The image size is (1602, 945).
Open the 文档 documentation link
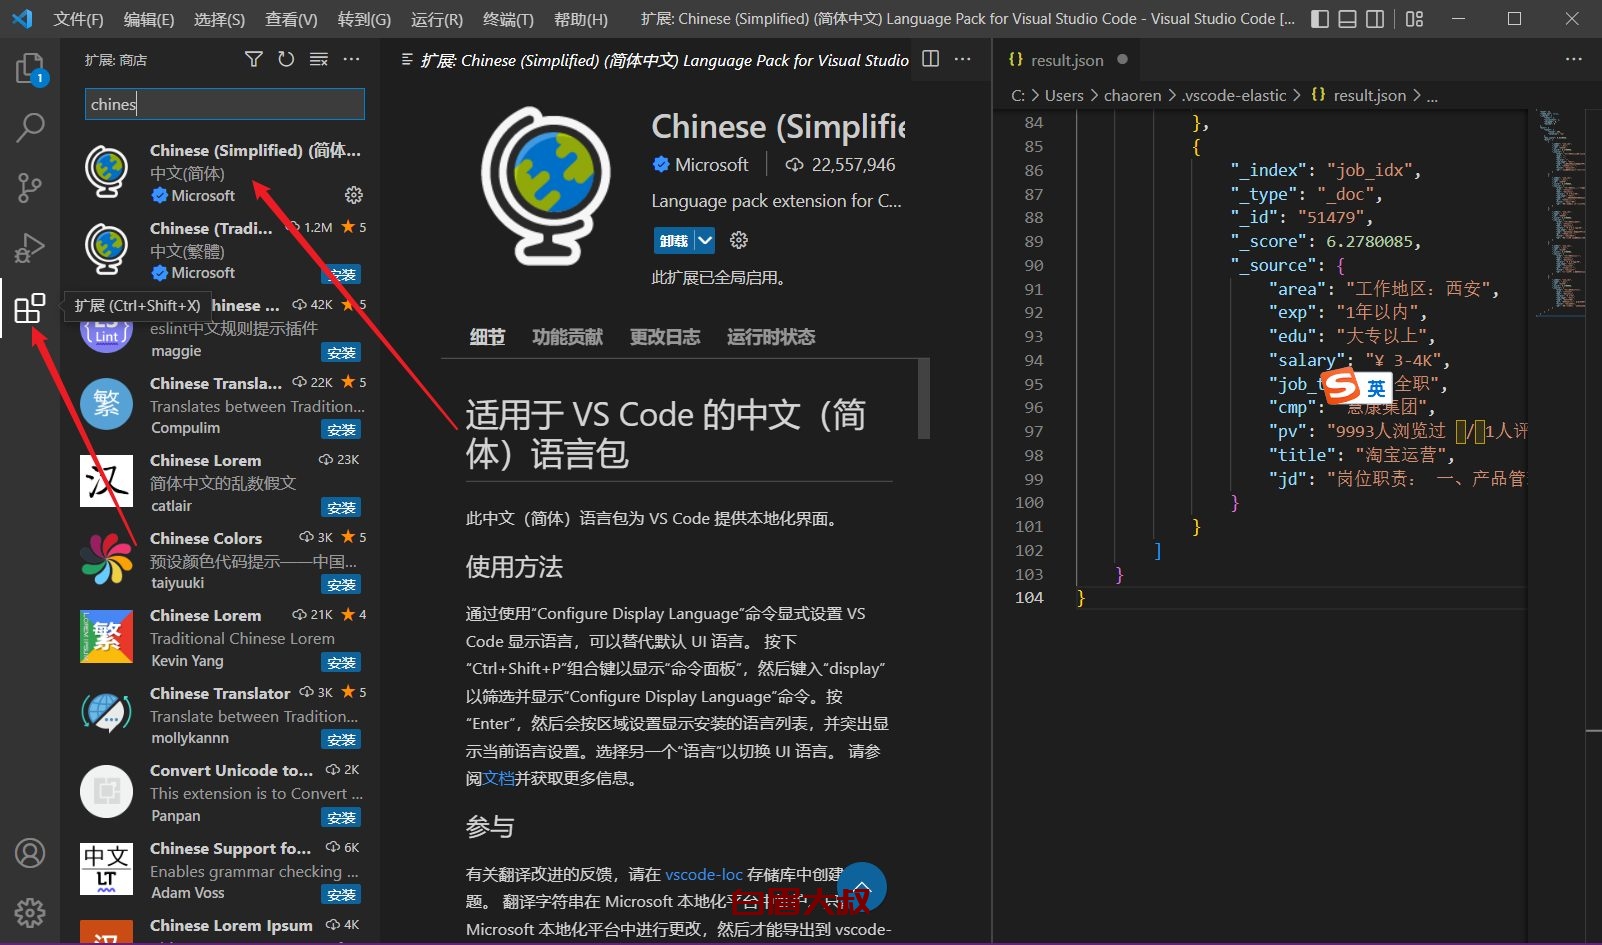[498, 778]
